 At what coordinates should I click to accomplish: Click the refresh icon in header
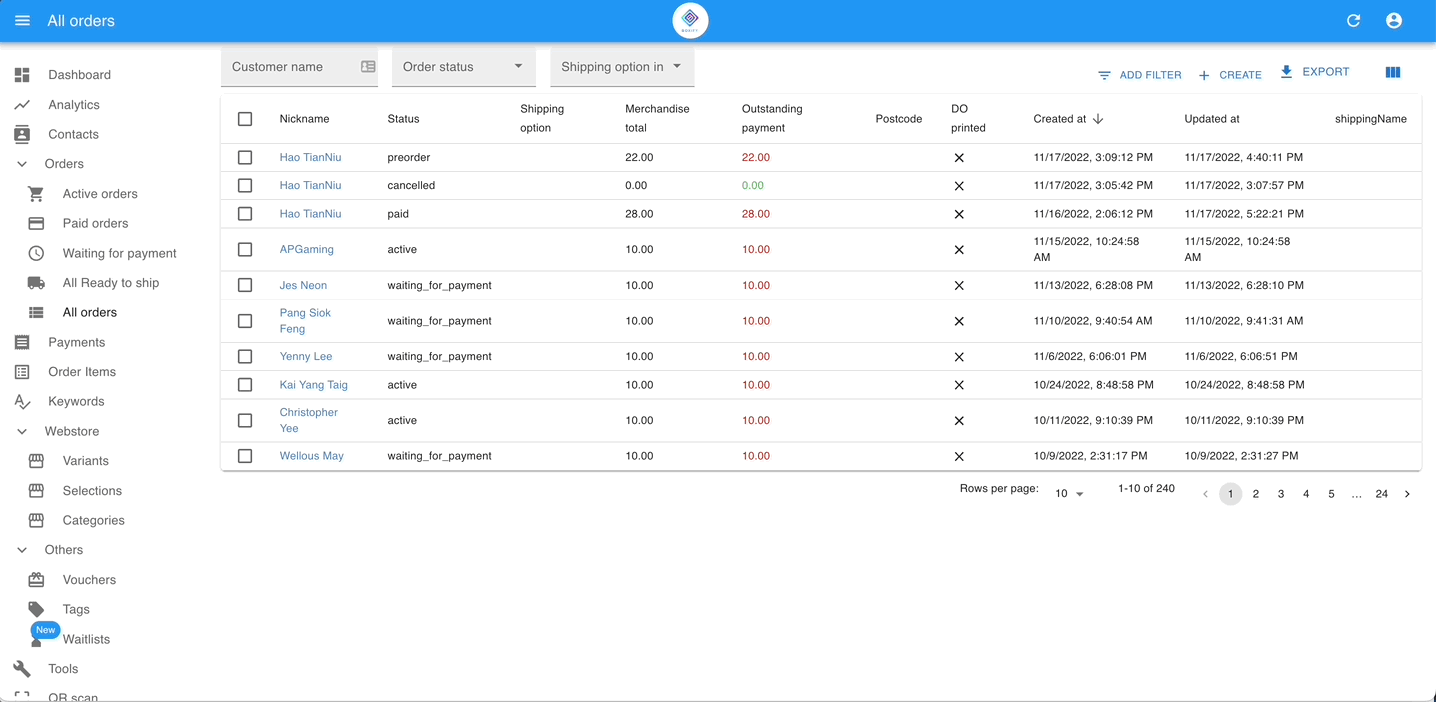click(x=1353, y=21)
